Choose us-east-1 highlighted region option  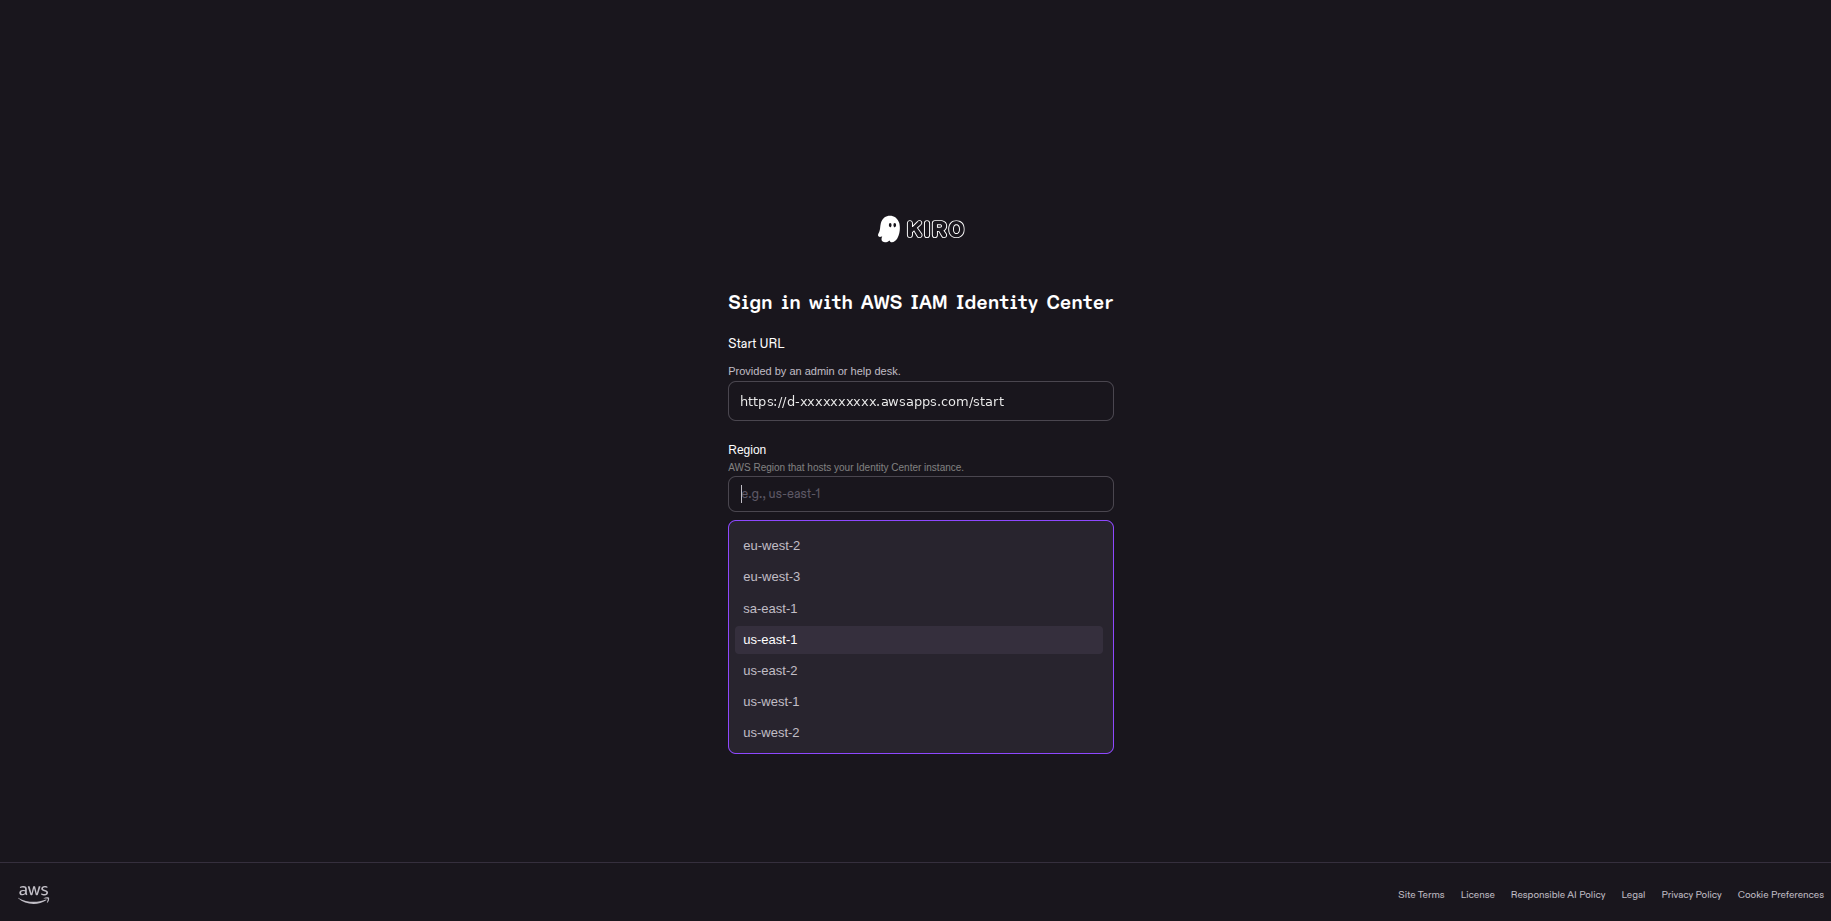(x=918, y=640)
